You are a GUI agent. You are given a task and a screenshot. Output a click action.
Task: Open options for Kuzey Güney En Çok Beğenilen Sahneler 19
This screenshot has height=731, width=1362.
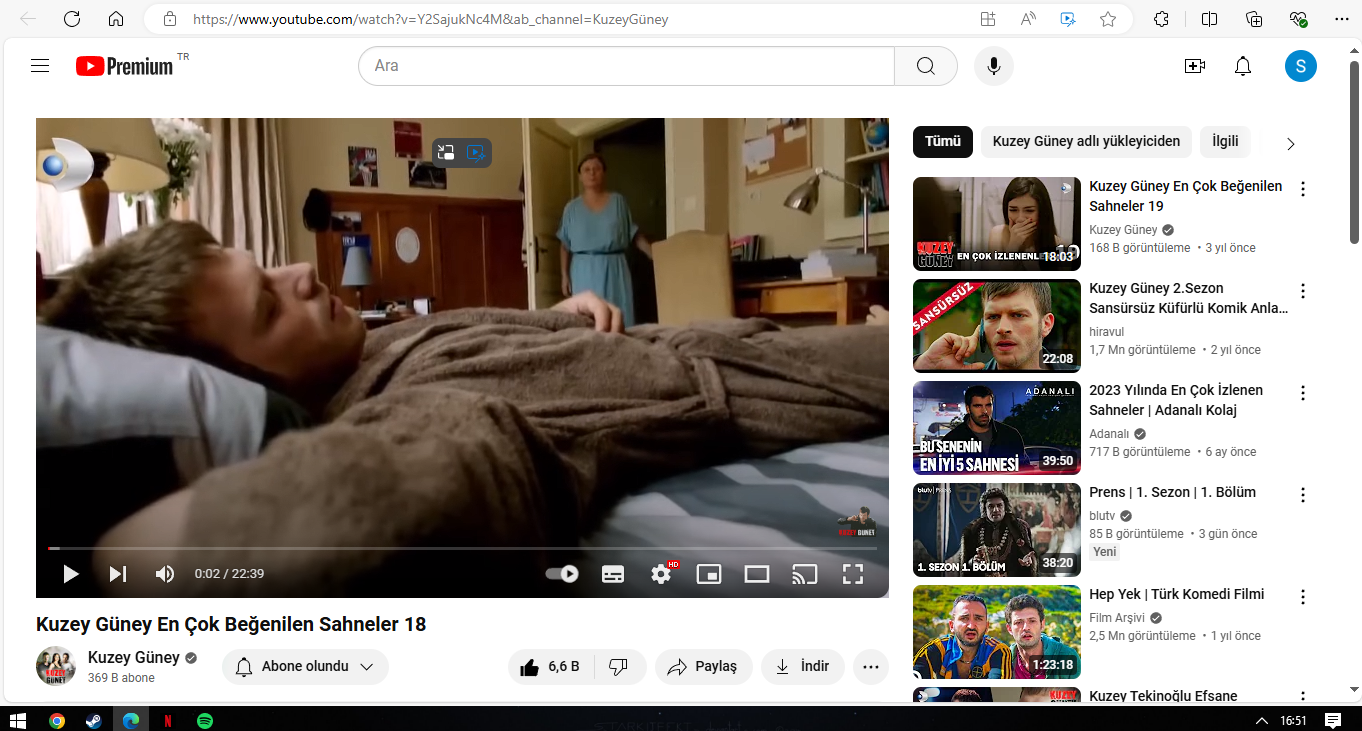[1303, 189]
